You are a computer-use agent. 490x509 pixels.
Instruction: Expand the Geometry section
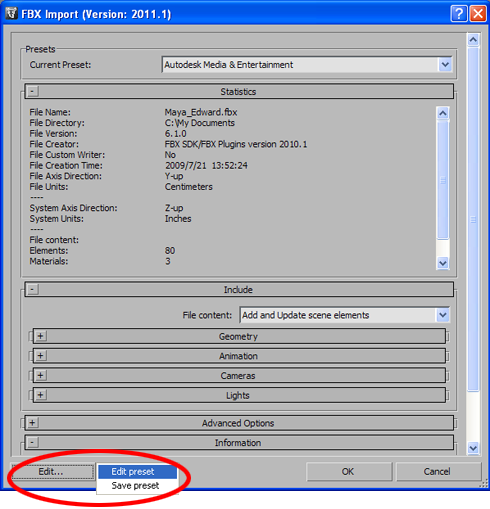pyautogui.click(x=41, y=336)
